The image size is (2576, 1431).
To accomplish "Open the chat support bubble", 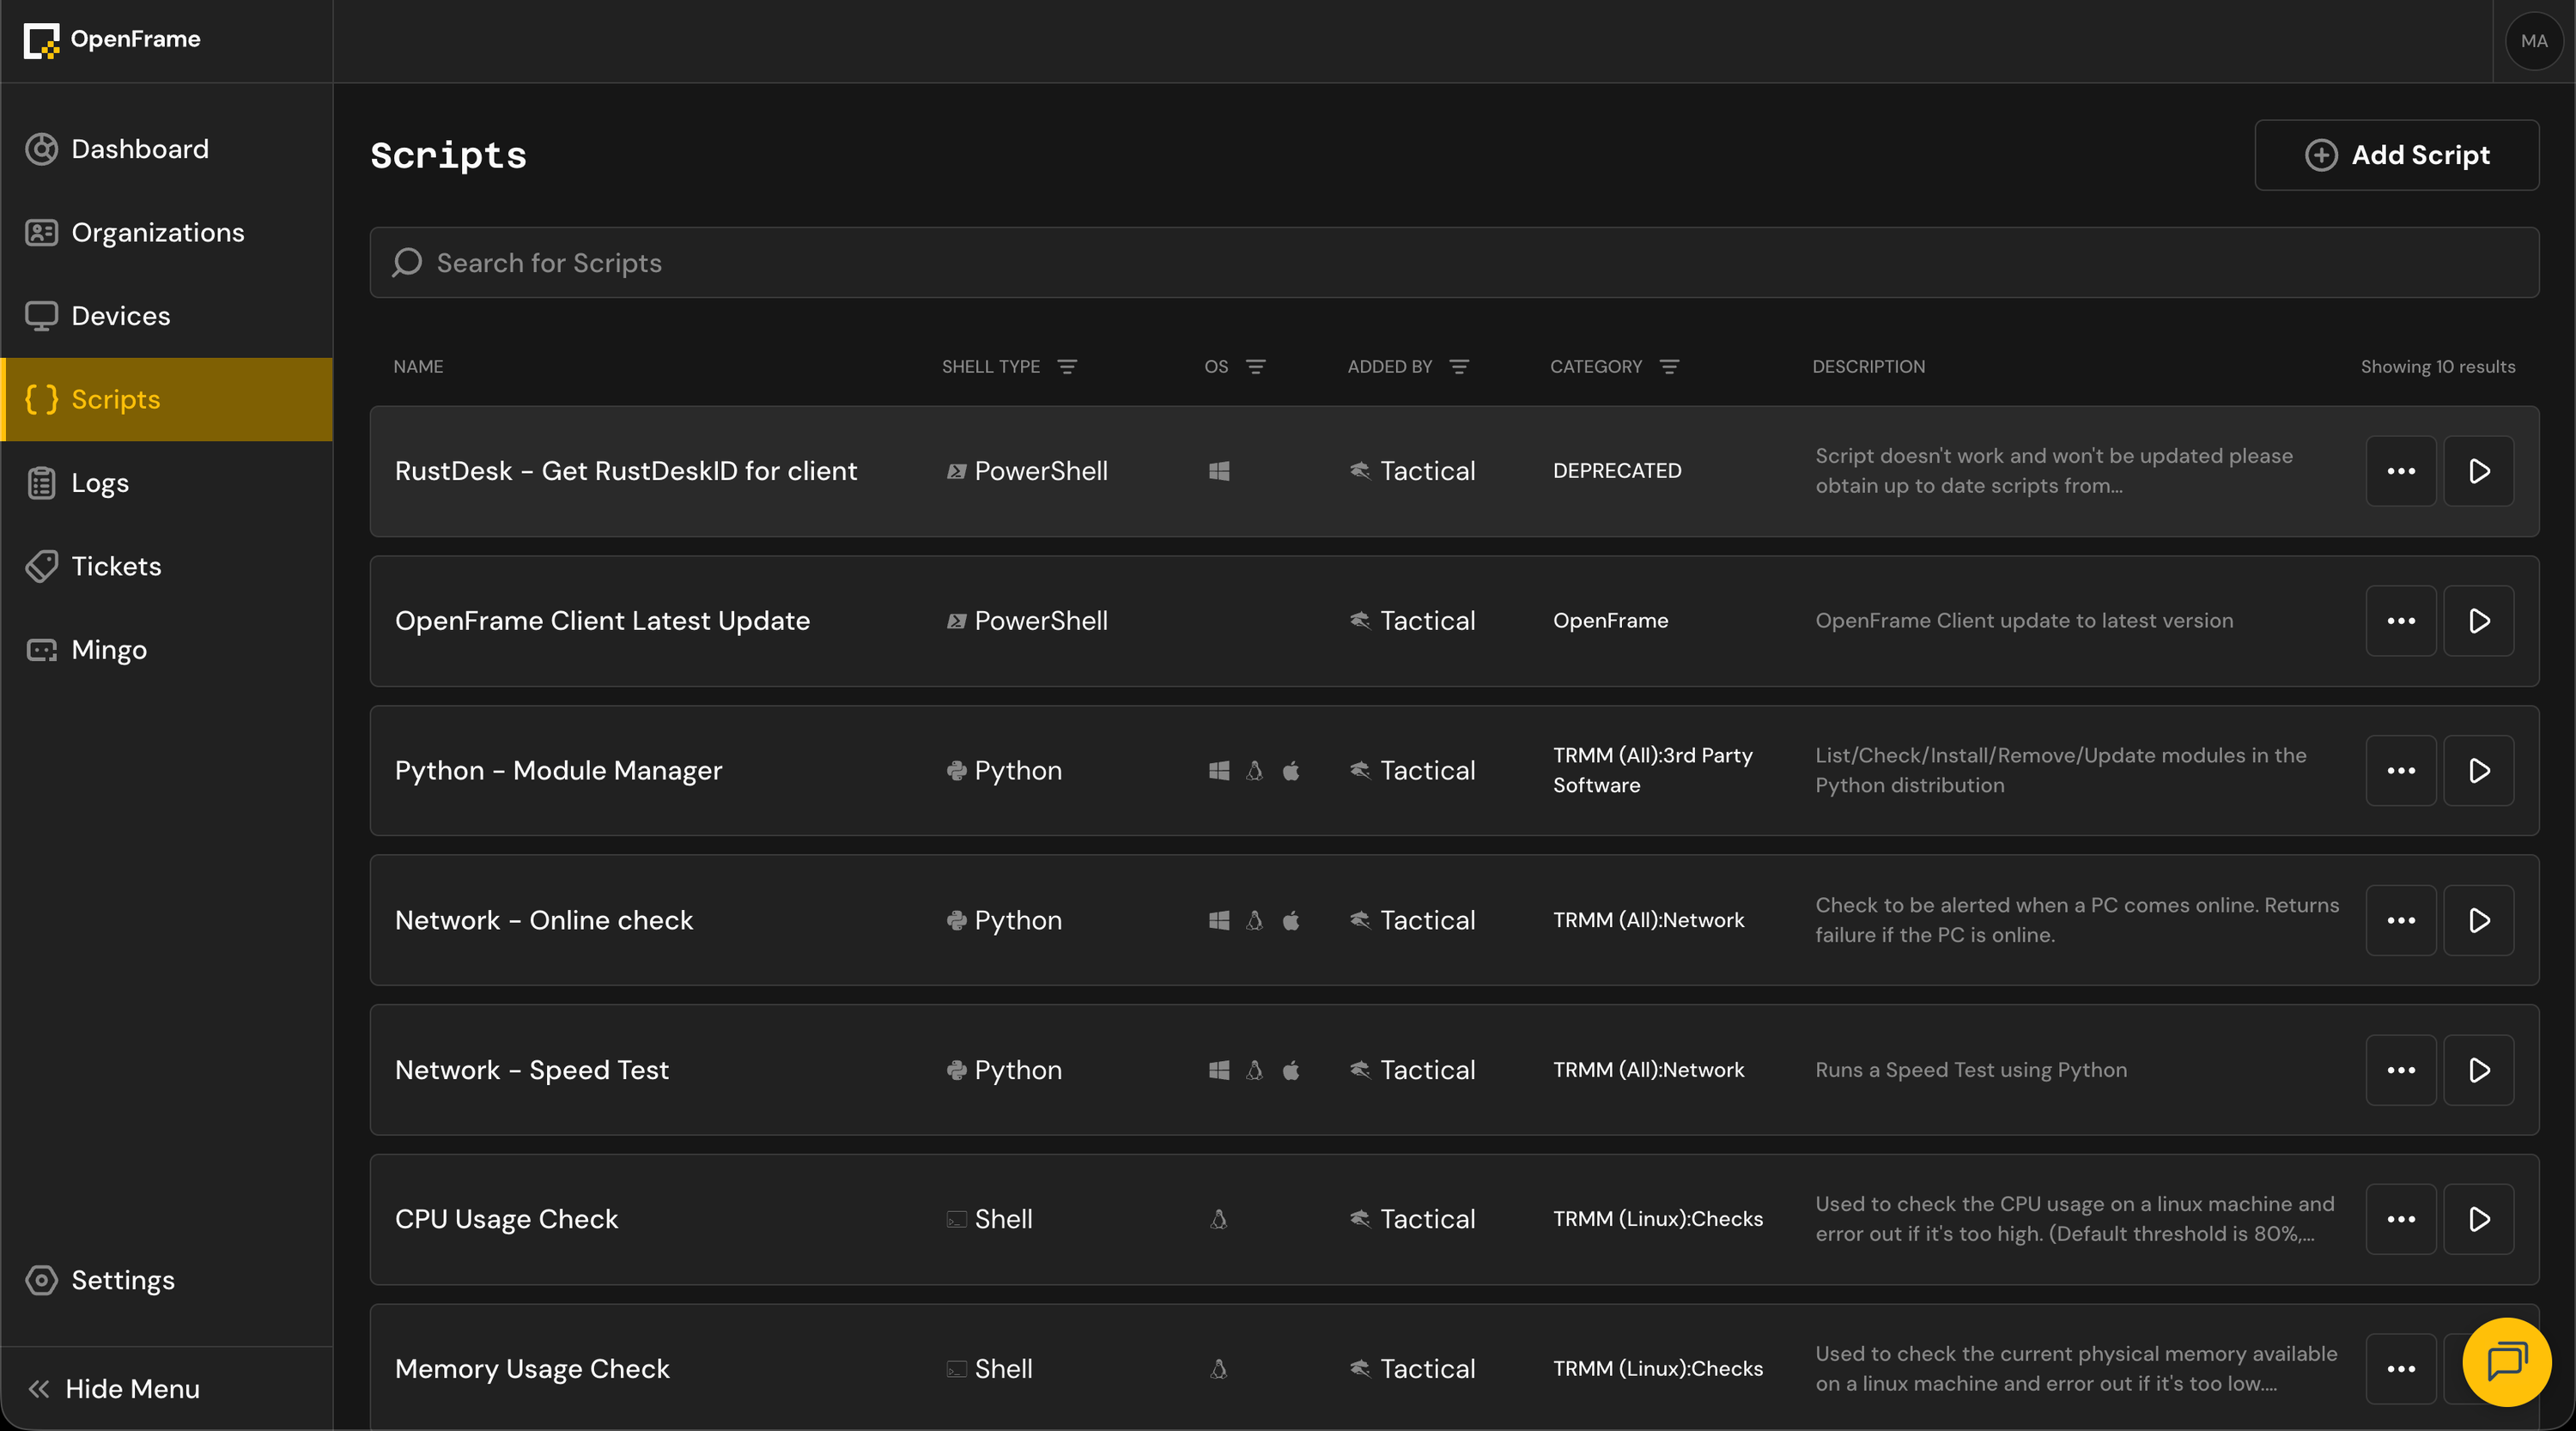I will (2506, 1361).
